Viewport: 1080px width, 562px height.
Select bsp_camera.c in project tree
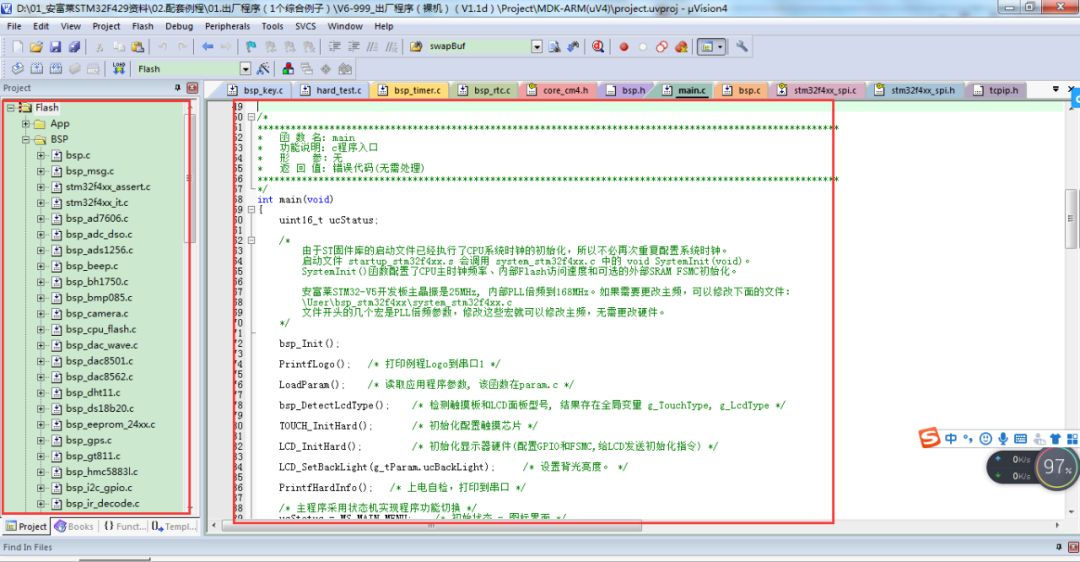pos(96,313)
